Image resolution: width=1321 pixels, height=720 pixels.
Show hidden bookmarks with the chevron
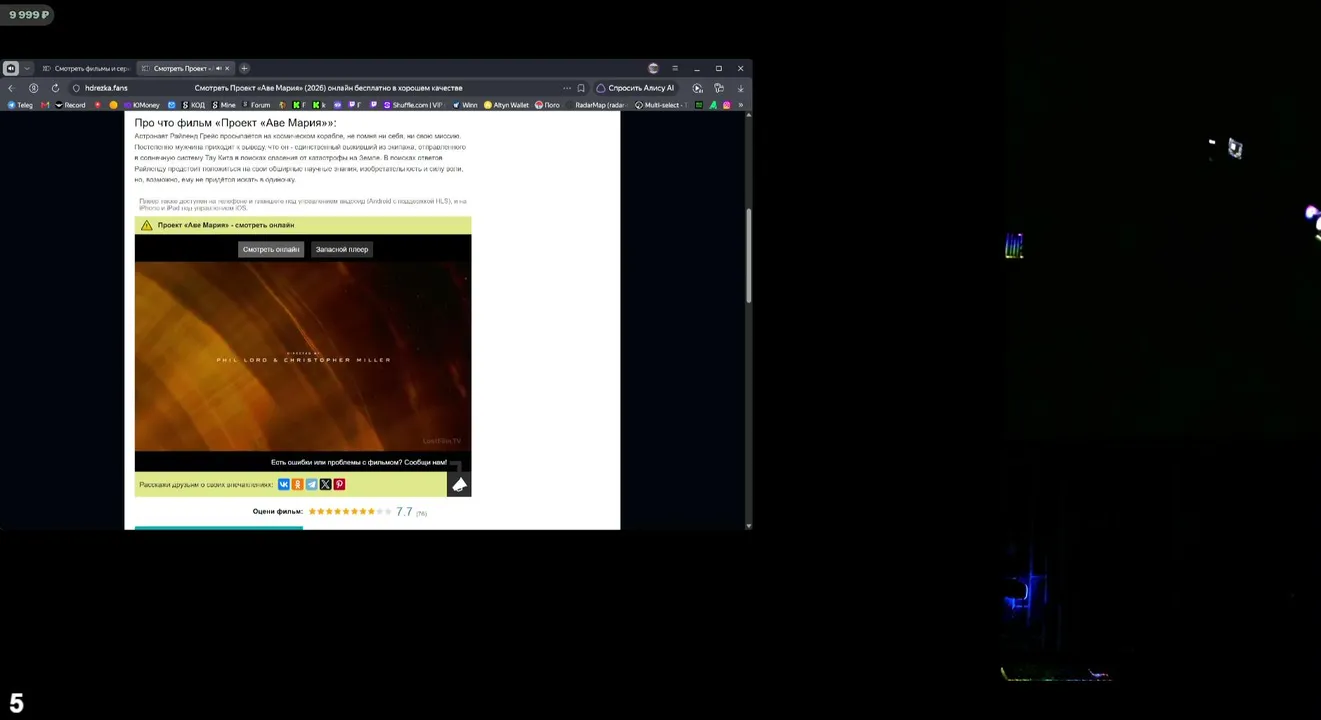(x=741, y=105)
